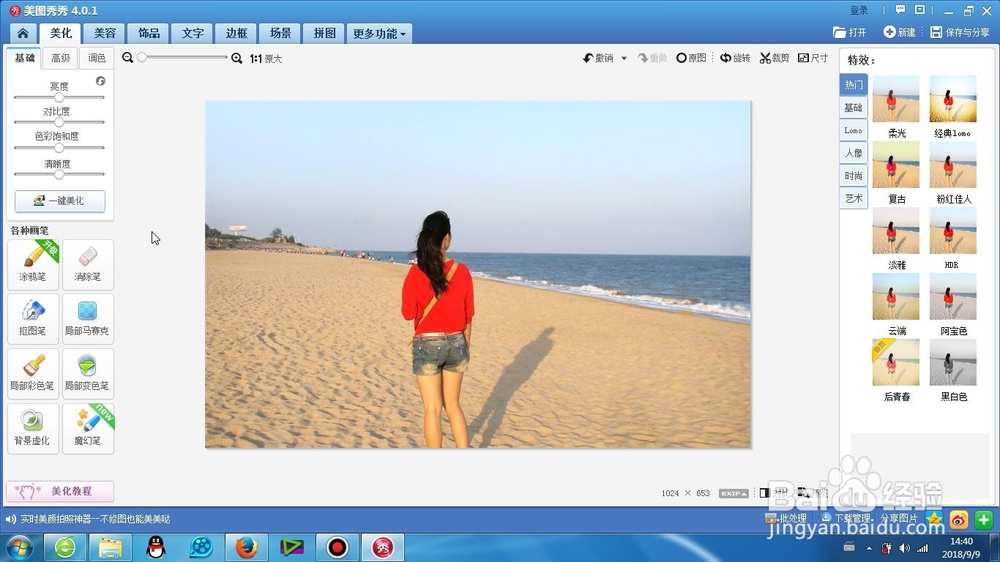Switch to the 饰品 tab
The width and height of the screenshot is (1000, 562).
pyautogui.click(x=149, y=33)
